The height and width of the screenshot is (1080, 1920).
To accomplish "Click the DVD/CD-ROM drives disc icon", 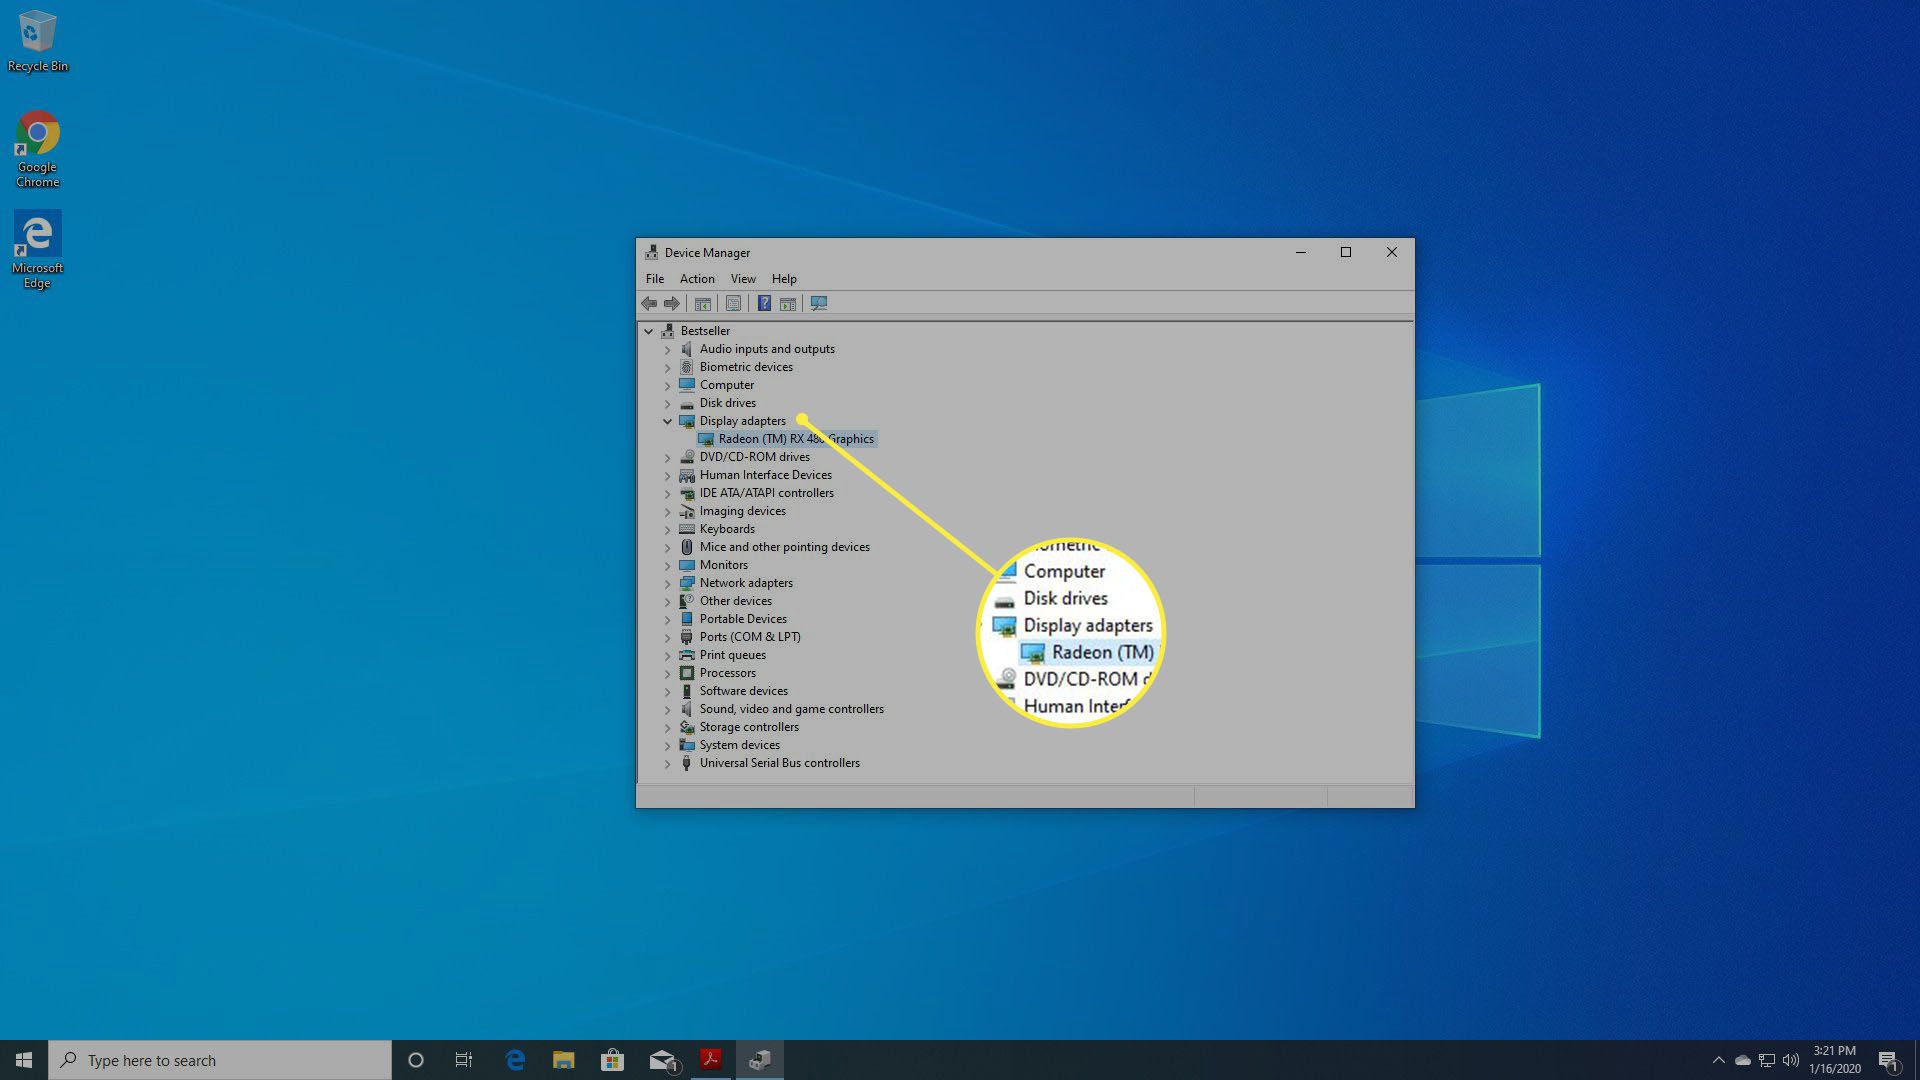I will pos(687,457).
